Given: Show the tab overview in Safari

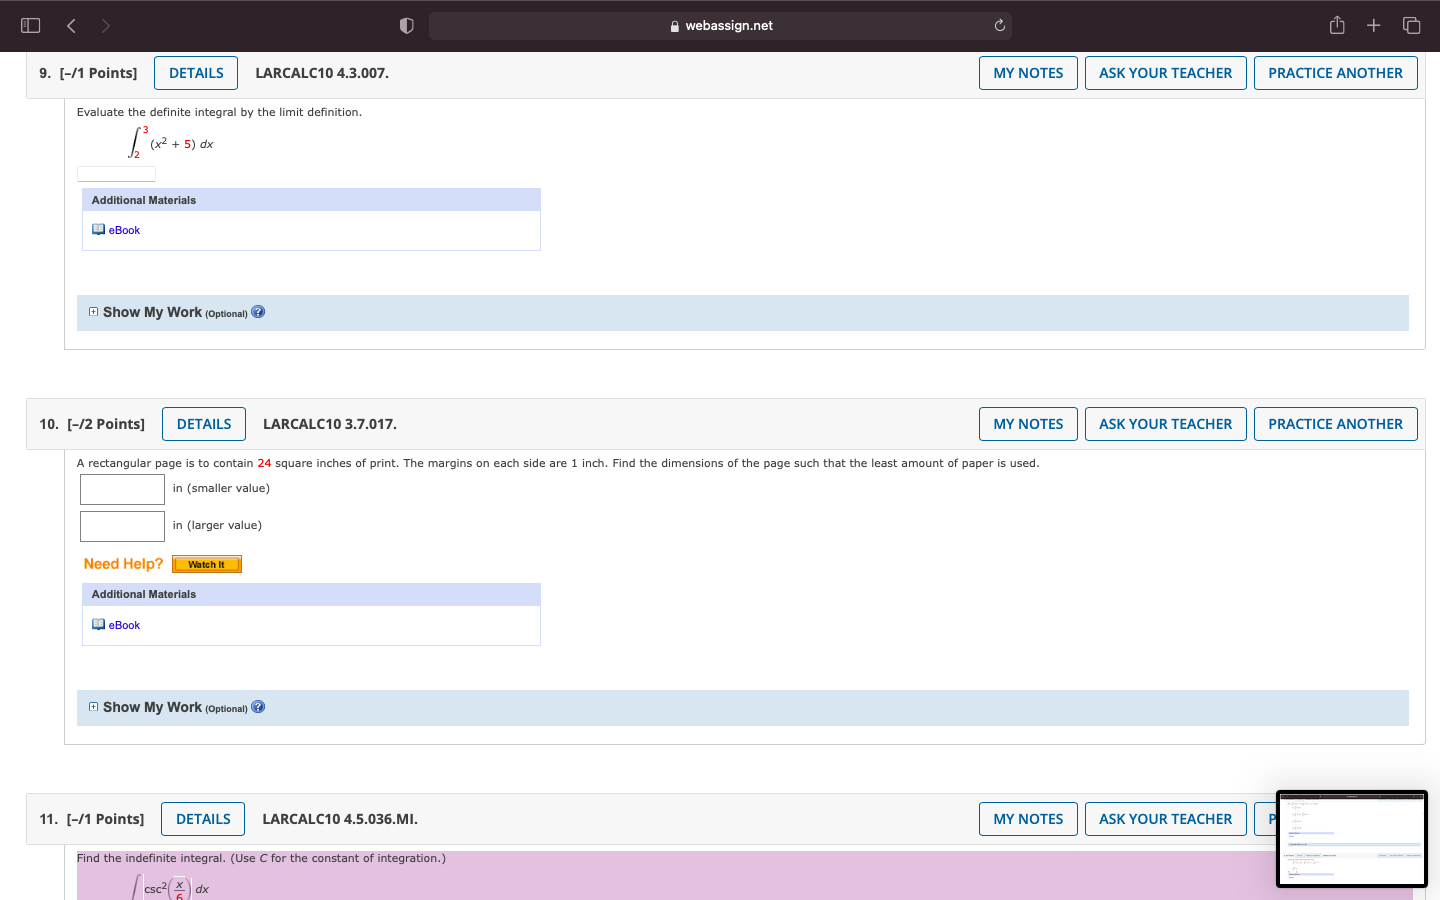Looking at the screenshot, I should [x=1411, y=25].
